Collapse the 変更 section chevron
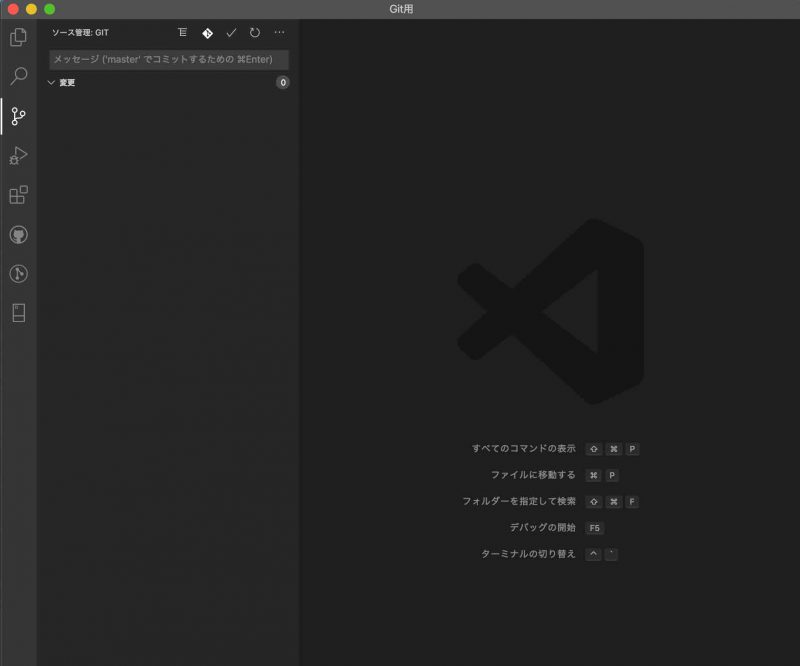Image resolution: width=800 pixels, height=666 pixels. (51, 82)
